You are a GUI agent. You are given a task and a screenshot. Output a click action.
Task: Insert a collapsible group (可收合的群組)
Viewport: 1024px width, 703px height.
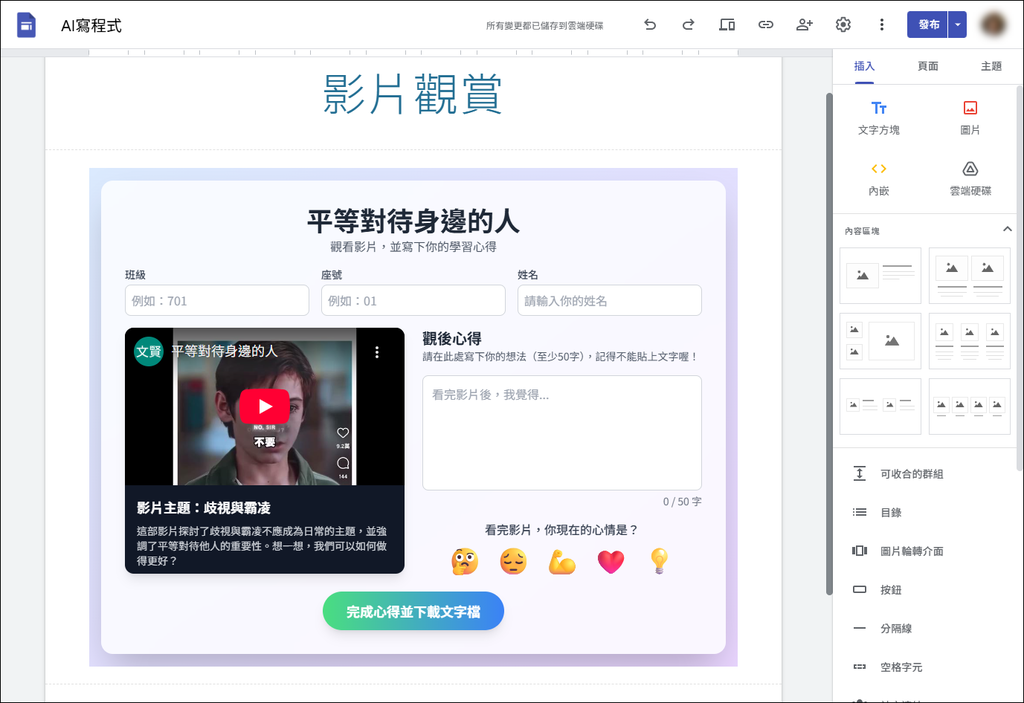[x=911, y=474]
